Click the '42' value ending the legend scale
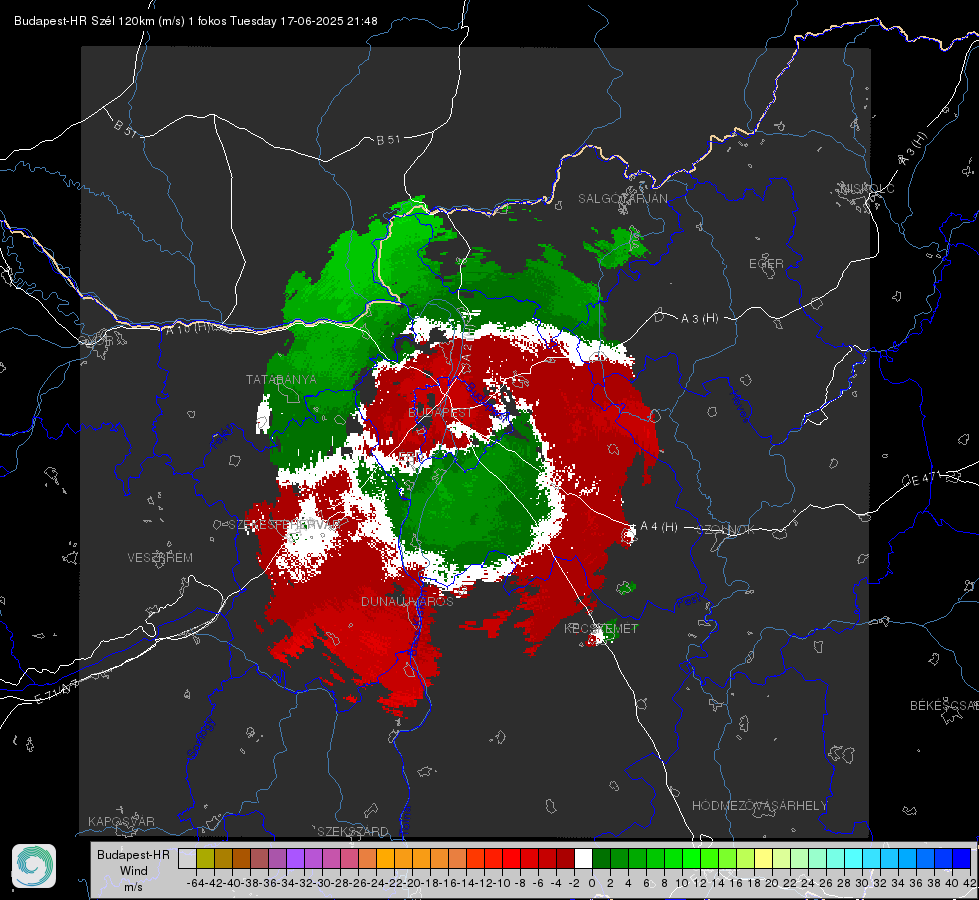 coord(969,883)
